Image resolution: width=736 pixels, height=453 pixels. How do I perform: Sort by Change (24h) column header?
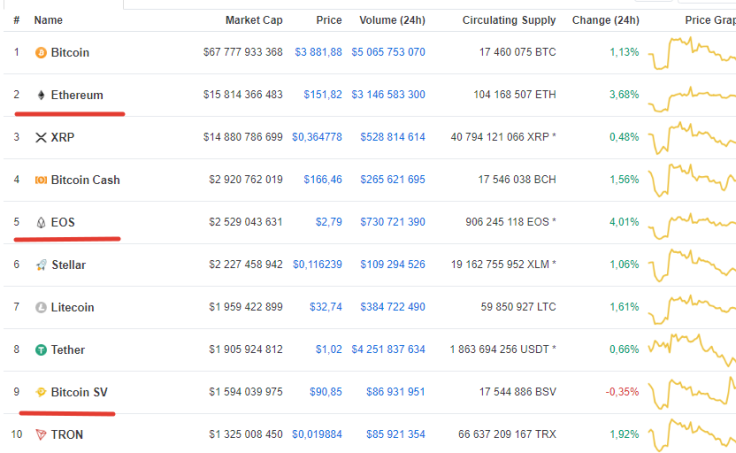(606, 20)
